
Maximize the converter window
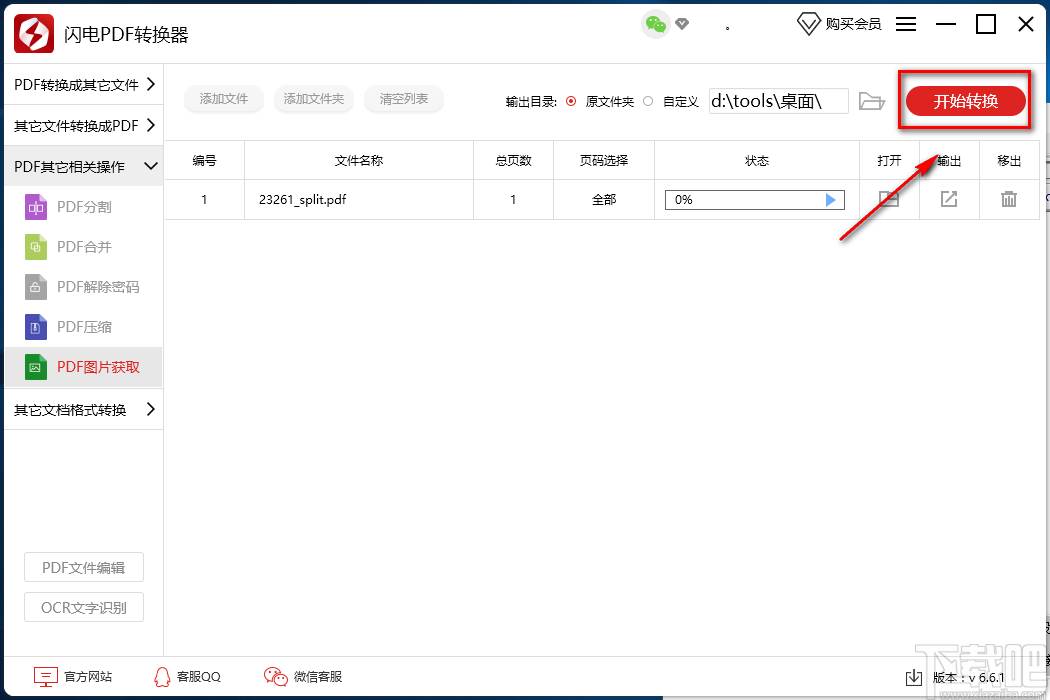pos(986,24)
